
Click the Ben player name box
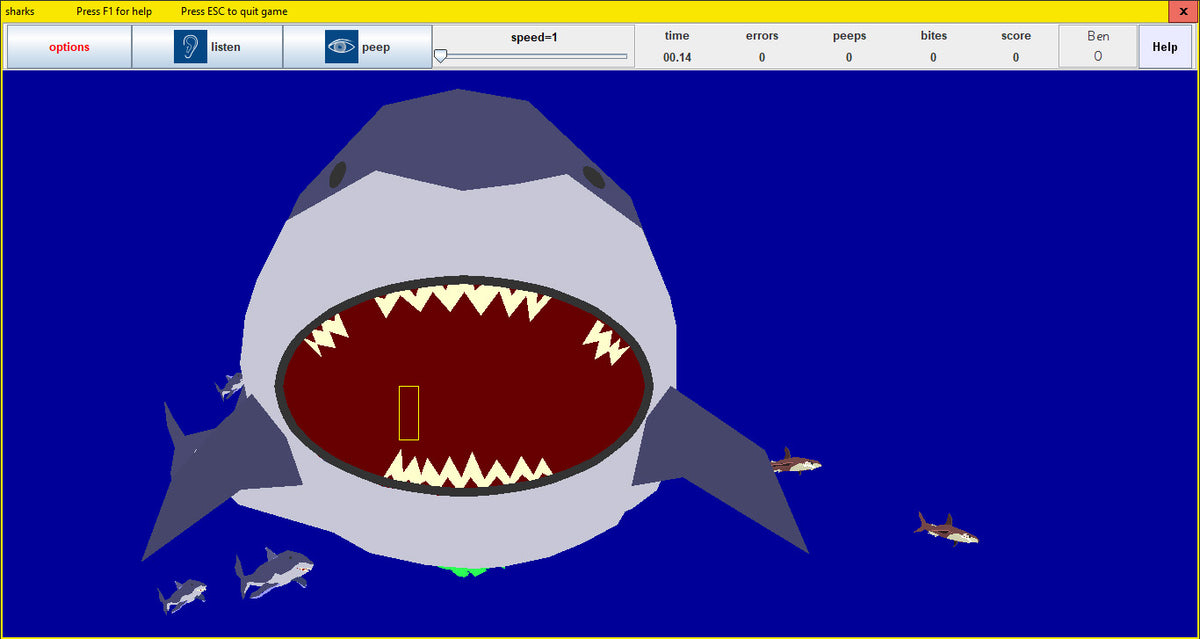click(x=1098, y=47)
